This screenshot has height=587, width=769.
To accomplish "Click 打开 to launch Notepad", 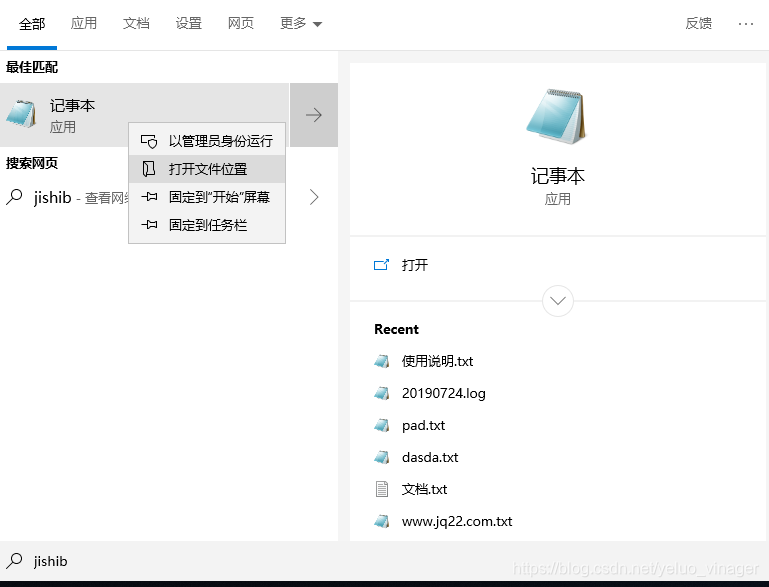I will pos(414,265).
